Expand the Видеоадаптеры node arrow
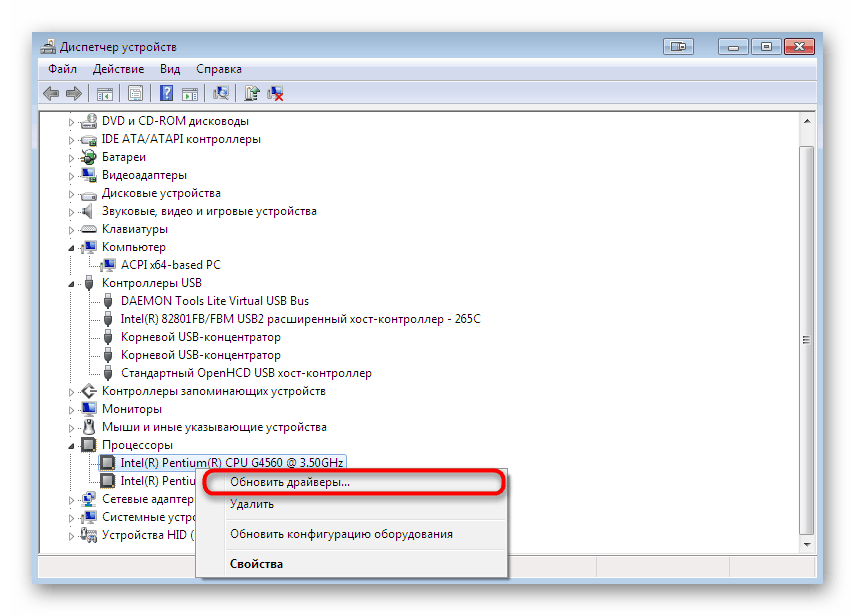 coord(71,176)
